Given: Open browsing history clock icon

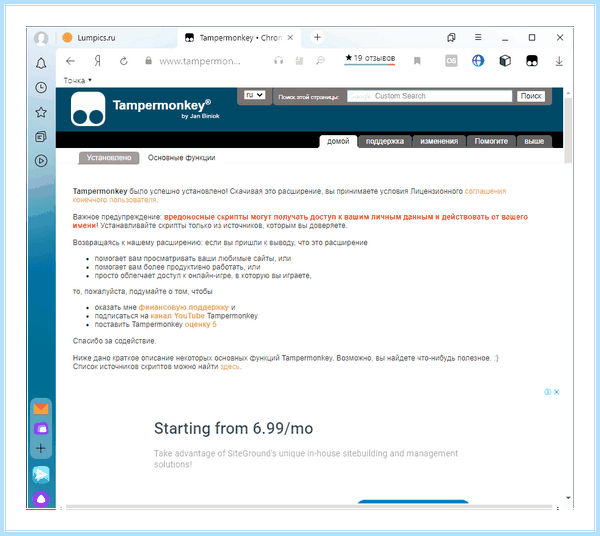Looking at the screenshot, I should point(41,88).
